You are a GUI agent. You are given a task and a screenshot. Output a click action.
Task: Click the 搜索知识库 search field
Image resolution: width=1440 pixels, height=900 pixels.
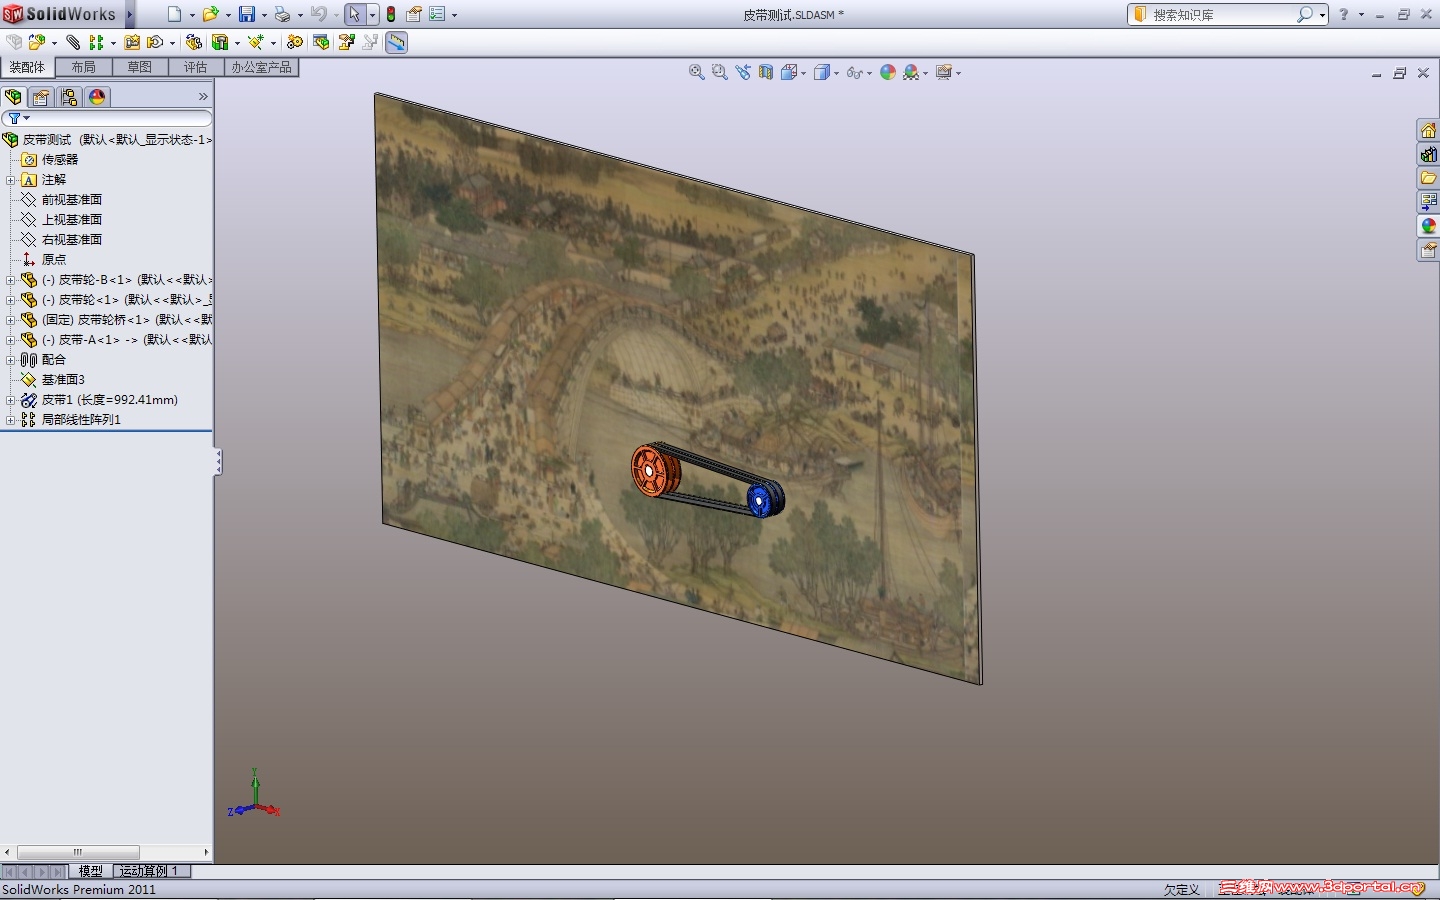coord(1220,15)
